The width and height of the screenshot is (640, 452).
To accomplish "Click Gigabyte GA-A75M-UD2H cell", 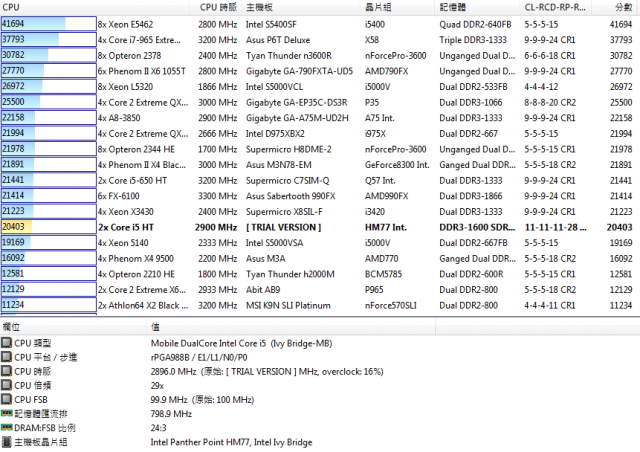I will (297, 118).
